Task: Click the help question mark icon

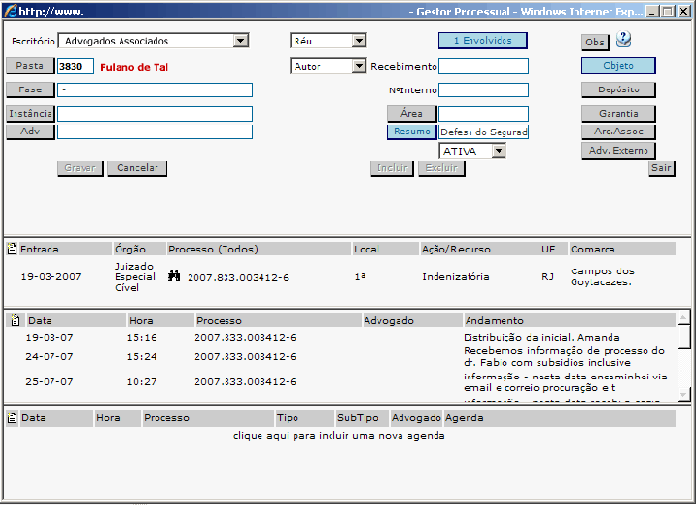Action: [x=623, y=40]
